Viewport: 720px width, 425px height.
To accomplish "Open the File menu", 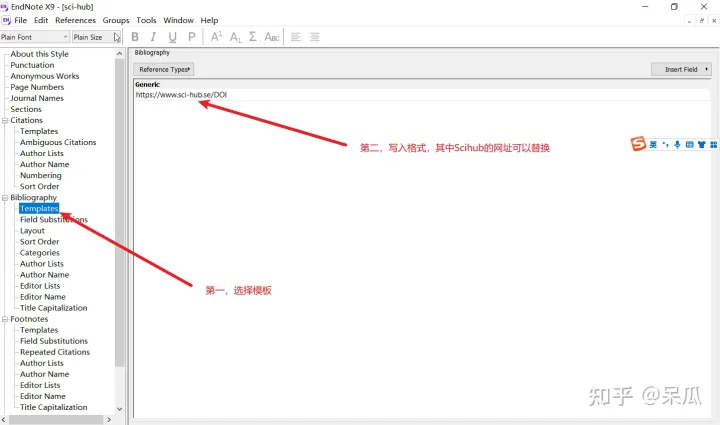I will coord(21,20).
